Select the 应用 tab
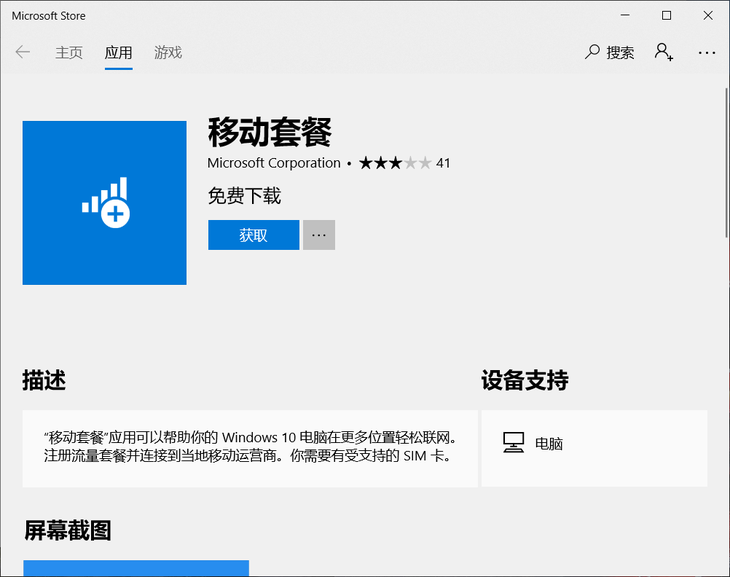Screen dimensions: 730x577 click(x=119, y=52)
